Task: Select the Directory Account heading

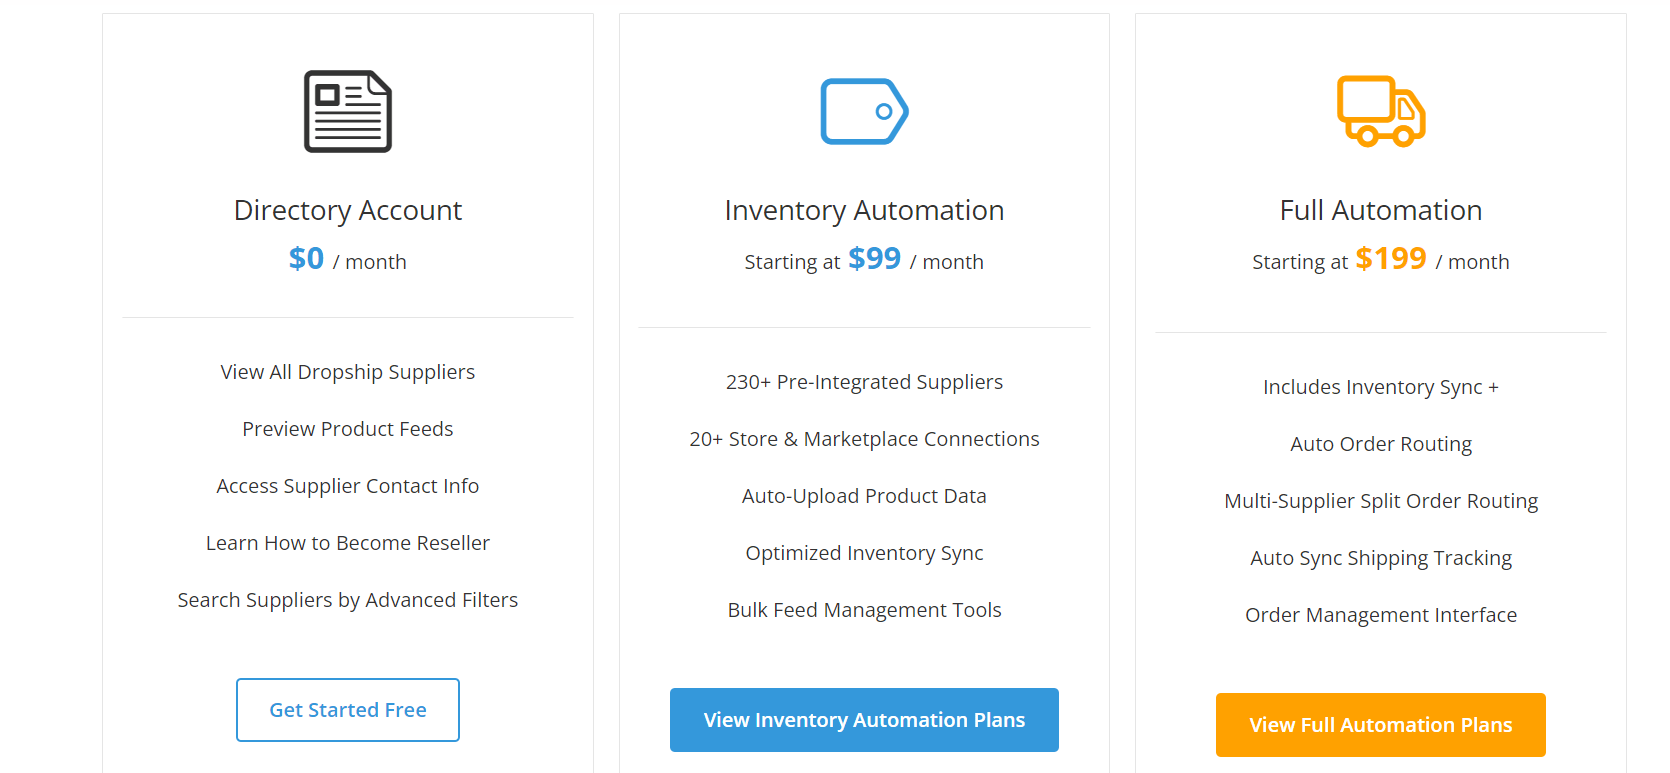Action: 348,210
